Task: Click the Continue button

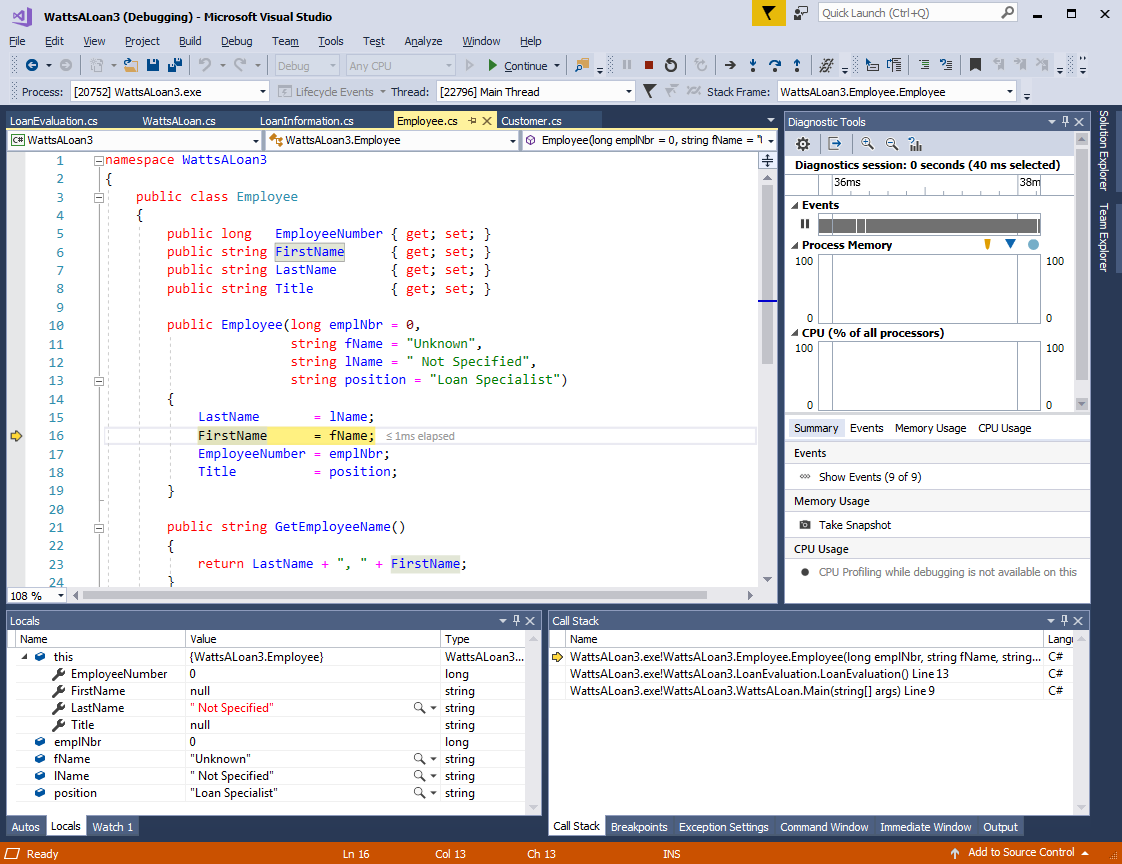Action: point(517,65)
